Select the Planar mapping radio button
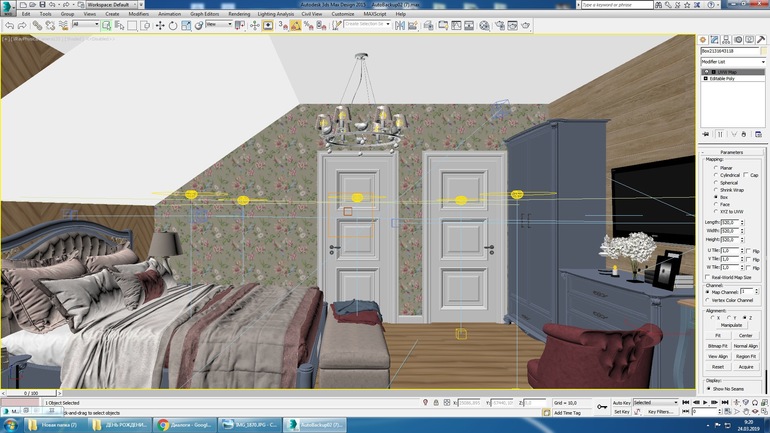Viewport: 770px width, 433px height. (x=716, y=167)
